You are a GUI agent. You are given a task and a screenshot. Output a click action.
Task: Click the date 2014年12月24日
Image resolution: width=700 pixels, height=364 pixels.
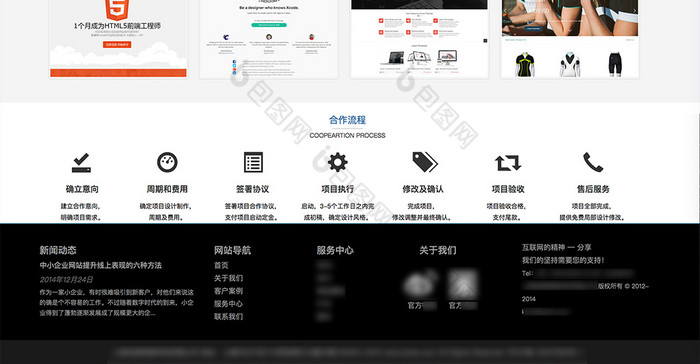(x=66, y=280)
